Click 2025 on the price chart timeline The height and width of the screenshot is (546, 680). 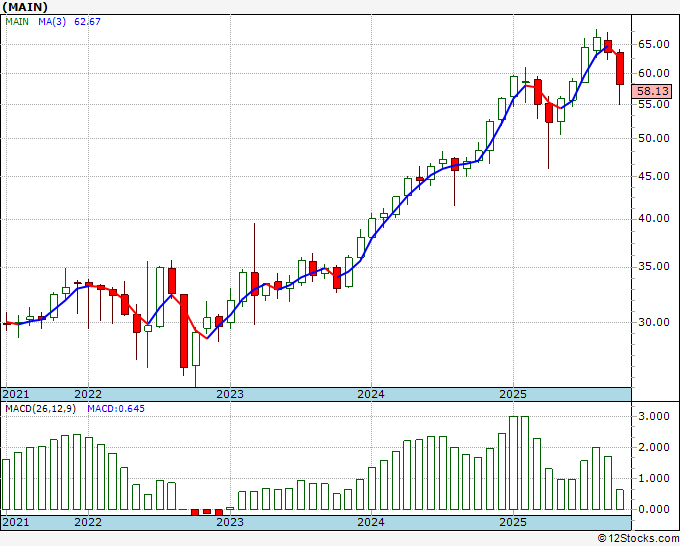pos(513,394)
